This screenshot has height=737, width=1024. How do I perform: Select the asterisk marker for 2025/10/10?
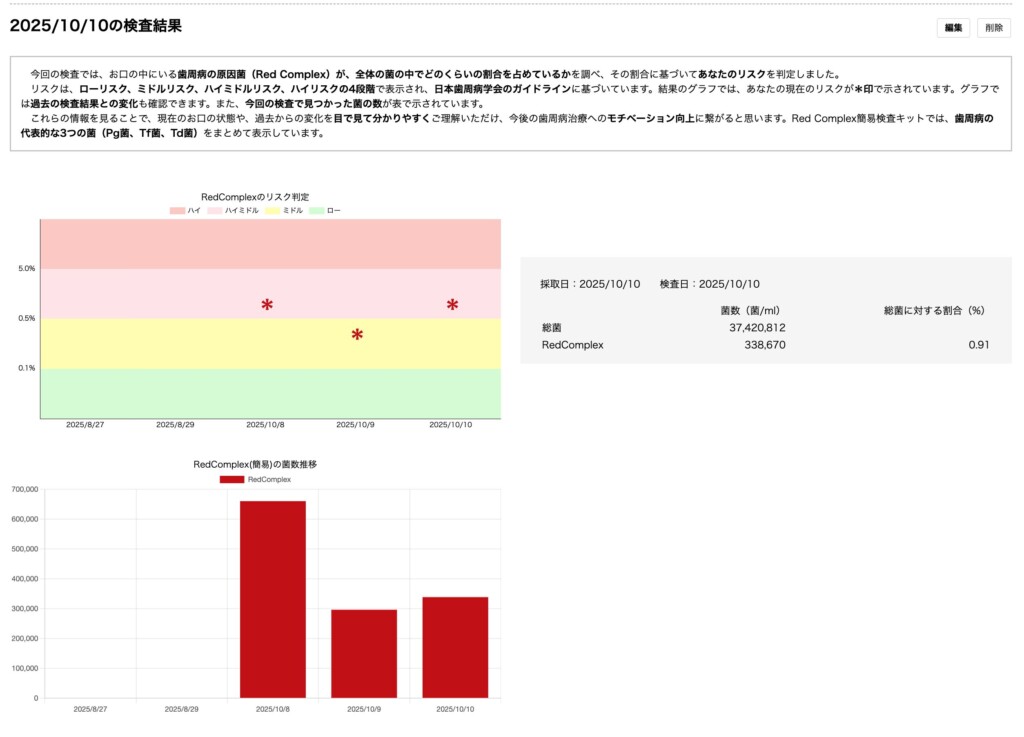click(x=452, y=303)
